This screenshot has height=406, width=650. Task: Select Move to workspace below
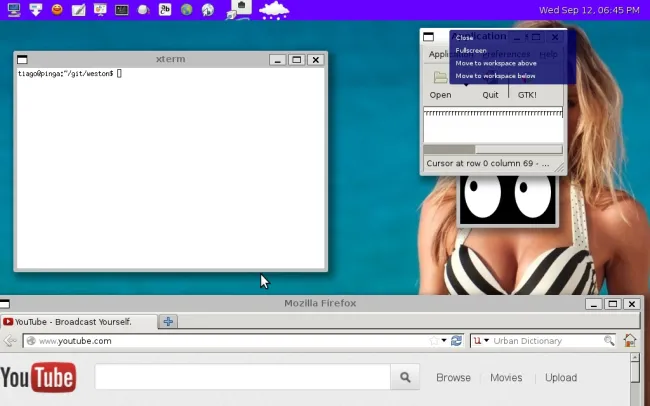coord(495,76)
